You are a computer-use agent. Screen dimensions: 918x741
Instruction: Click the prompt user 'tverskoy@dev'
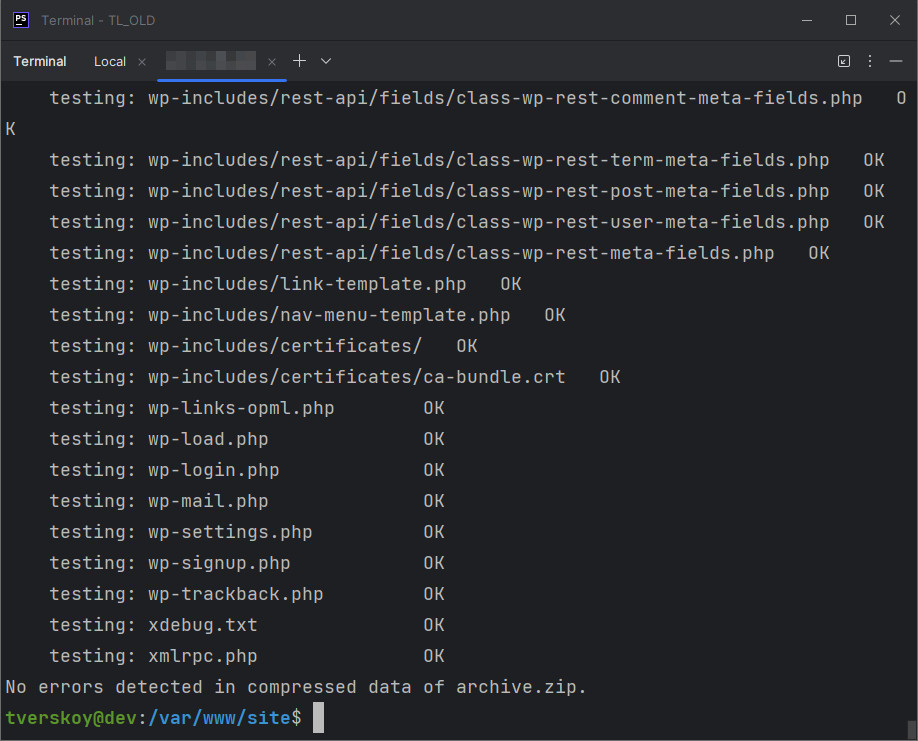click(x=71, y=718)
